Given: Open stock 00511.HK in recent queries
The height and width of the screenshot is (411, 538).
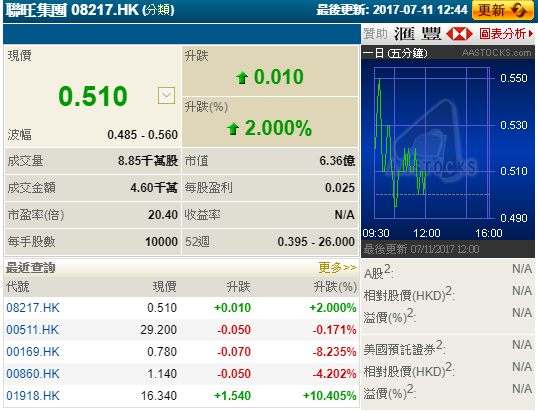Looking at the screenshot, I should [33, 330].
